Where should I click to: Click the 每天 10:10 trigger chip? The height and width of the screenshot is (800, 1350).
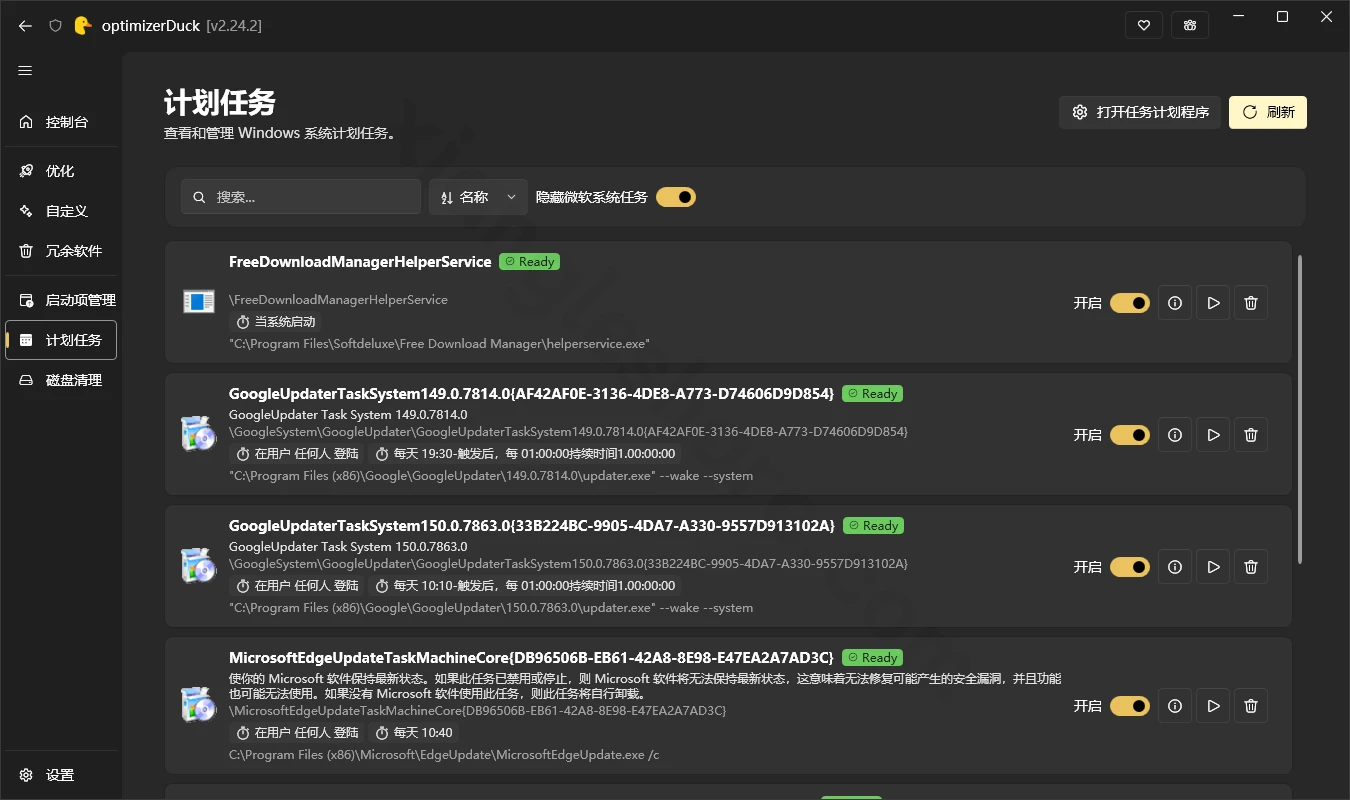[525, 586]
